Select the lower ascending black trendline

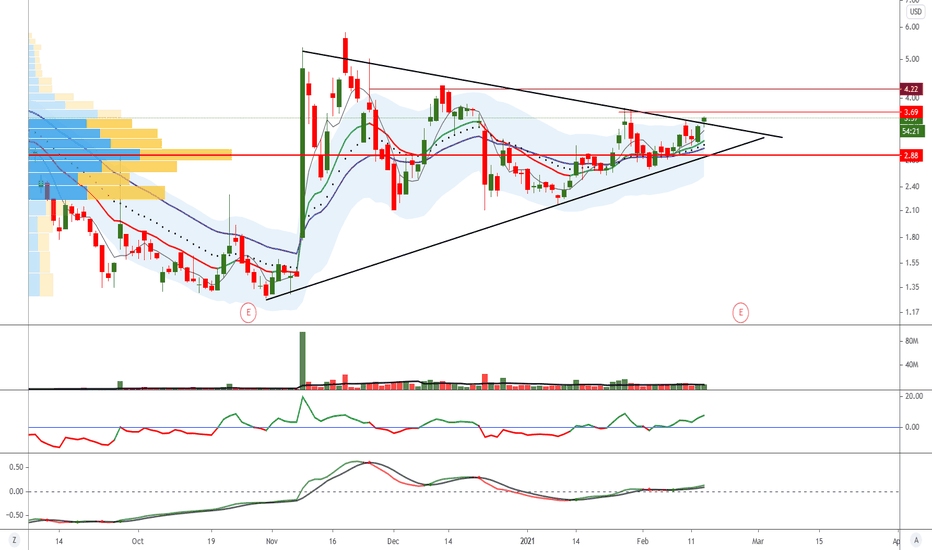tap(515, 218)
